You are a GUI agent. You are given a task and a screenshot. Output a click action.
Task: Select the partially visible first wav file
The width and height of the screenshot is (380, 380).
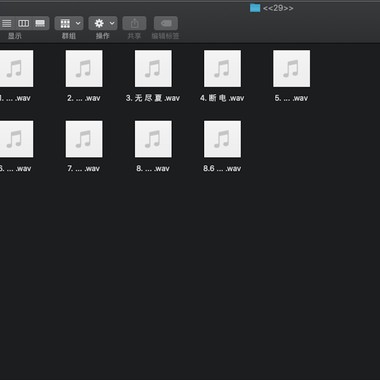click(17, 69)
